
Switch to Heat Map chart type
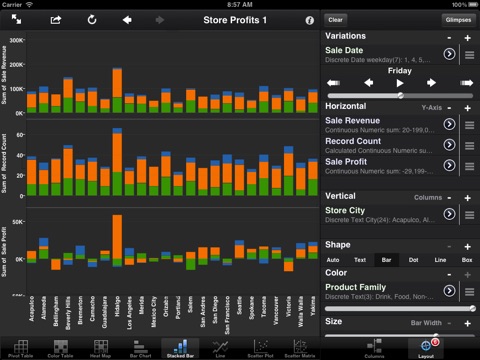[x=100, y=349]
